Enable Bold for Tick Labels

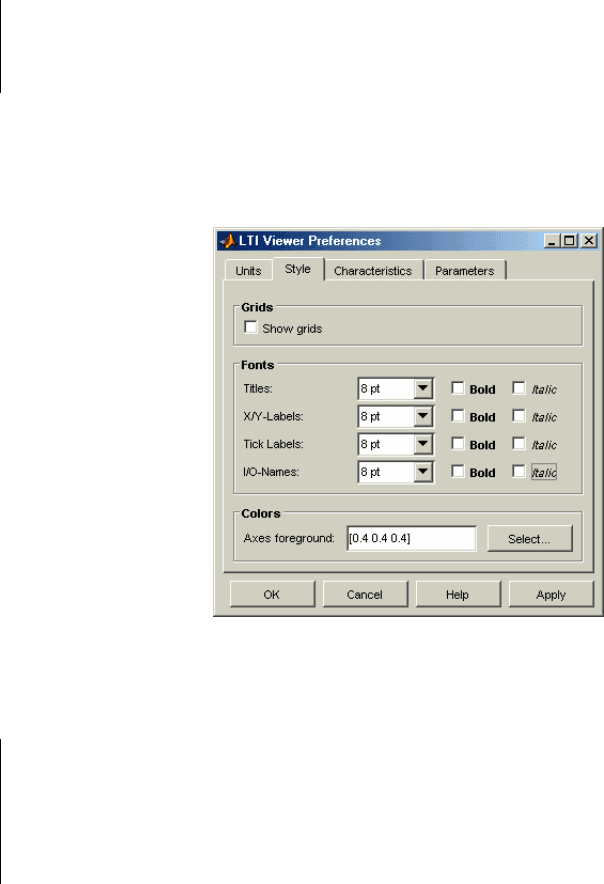point(457,443)
